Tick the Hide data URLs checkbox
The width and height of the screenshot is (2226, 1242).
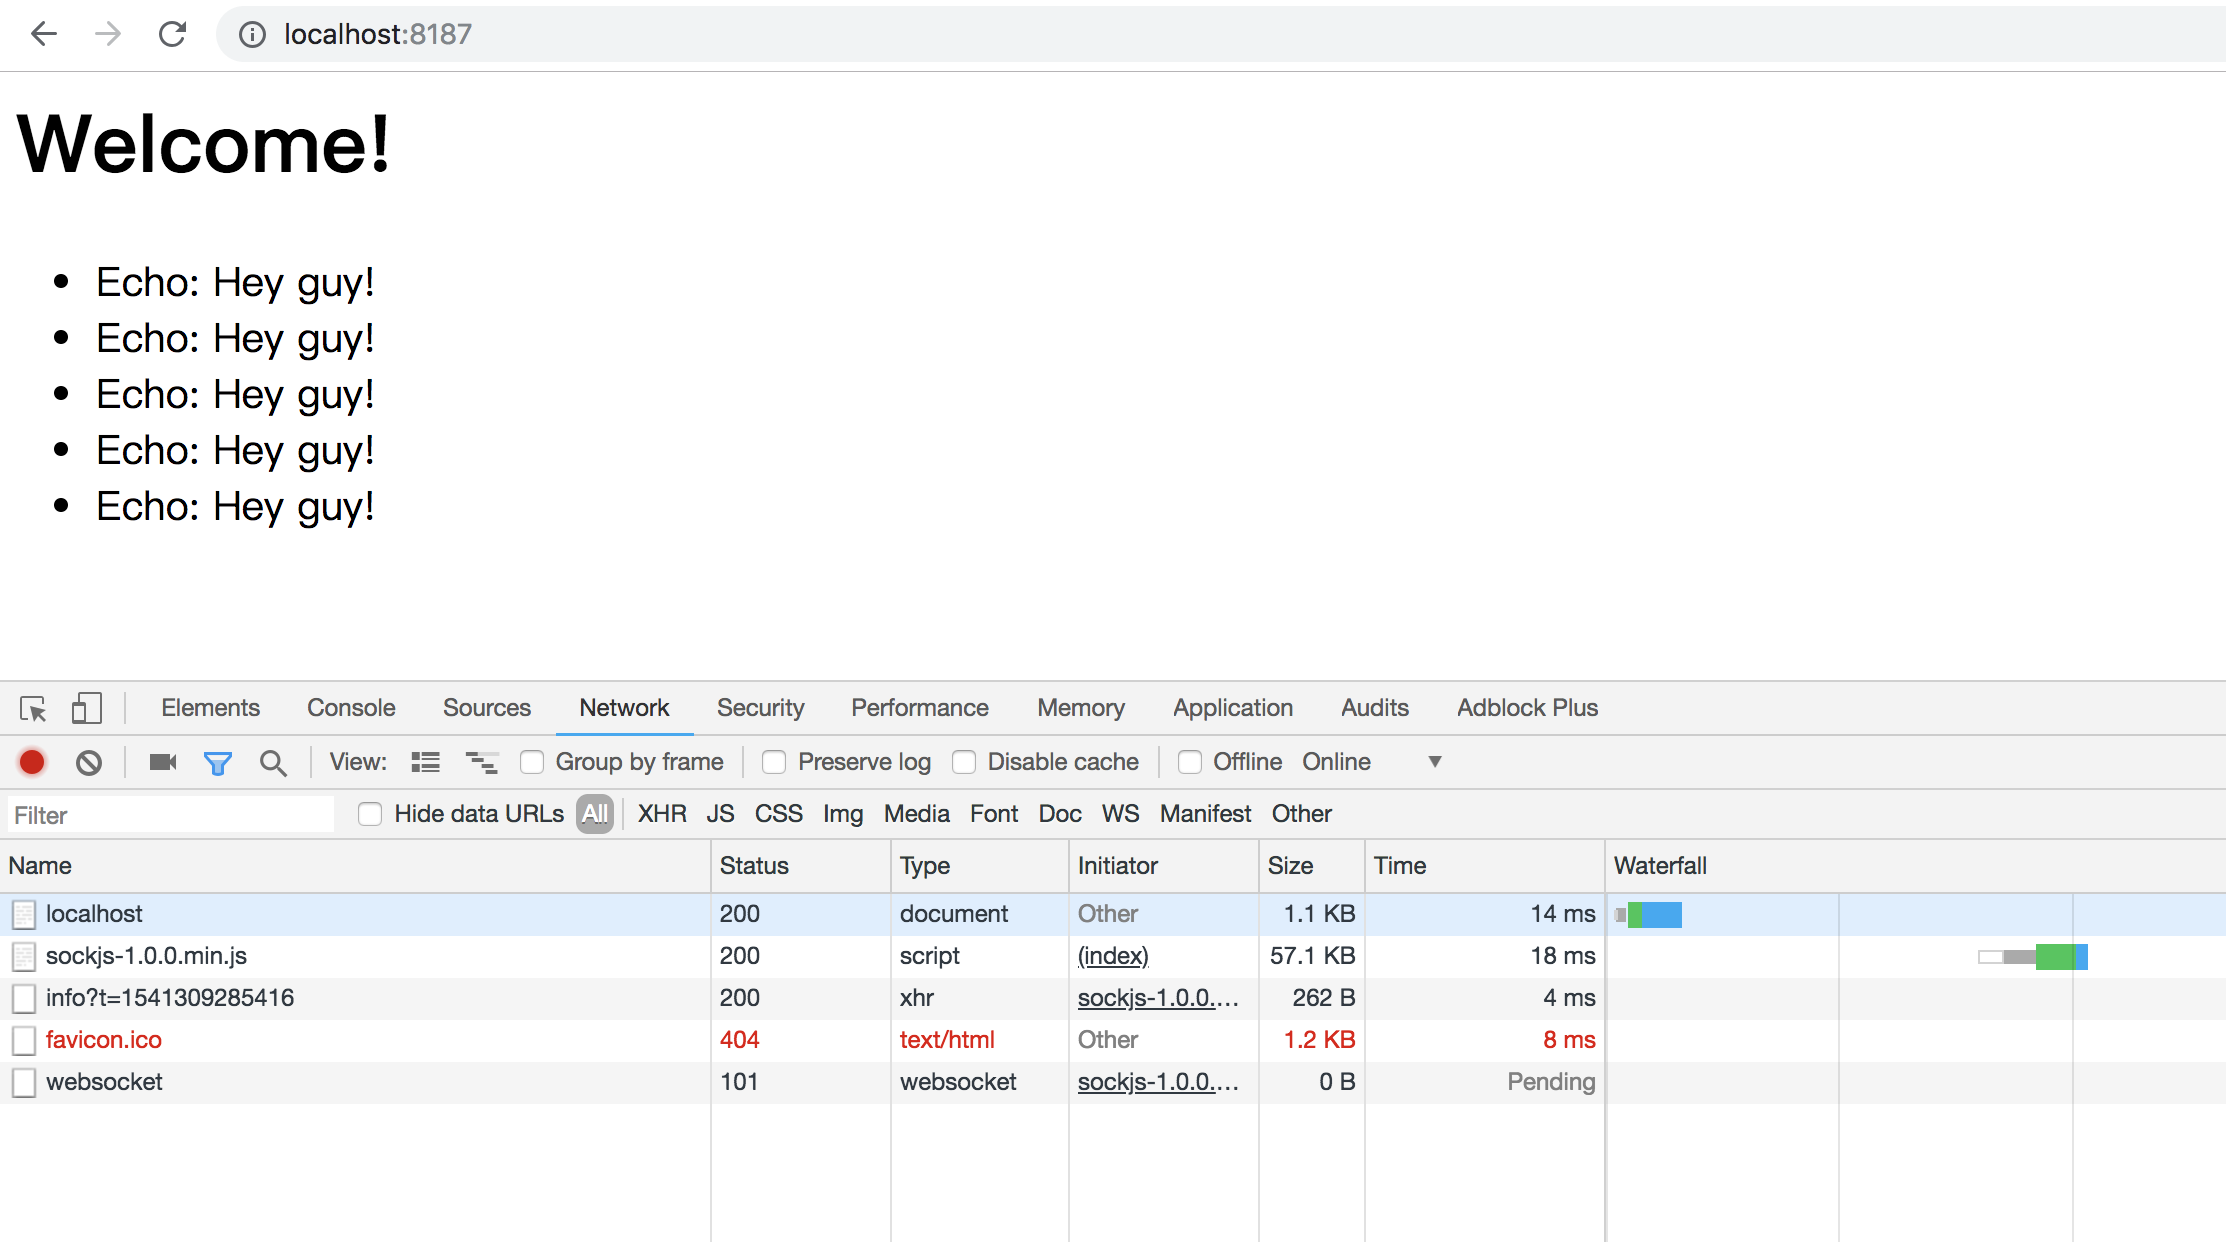[x=370, y=814]
